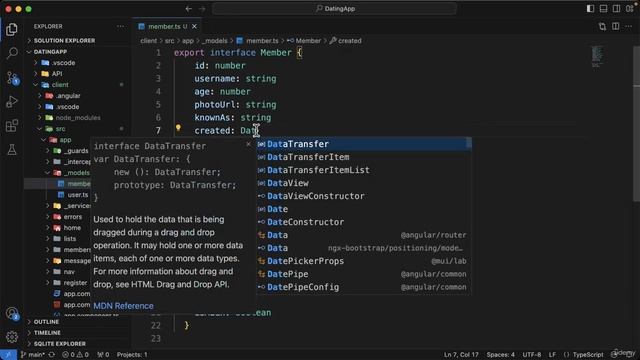Screen dimensions: 640x360
Task: Open Source Control view in activity bar
Action: [x=12, y=78]
